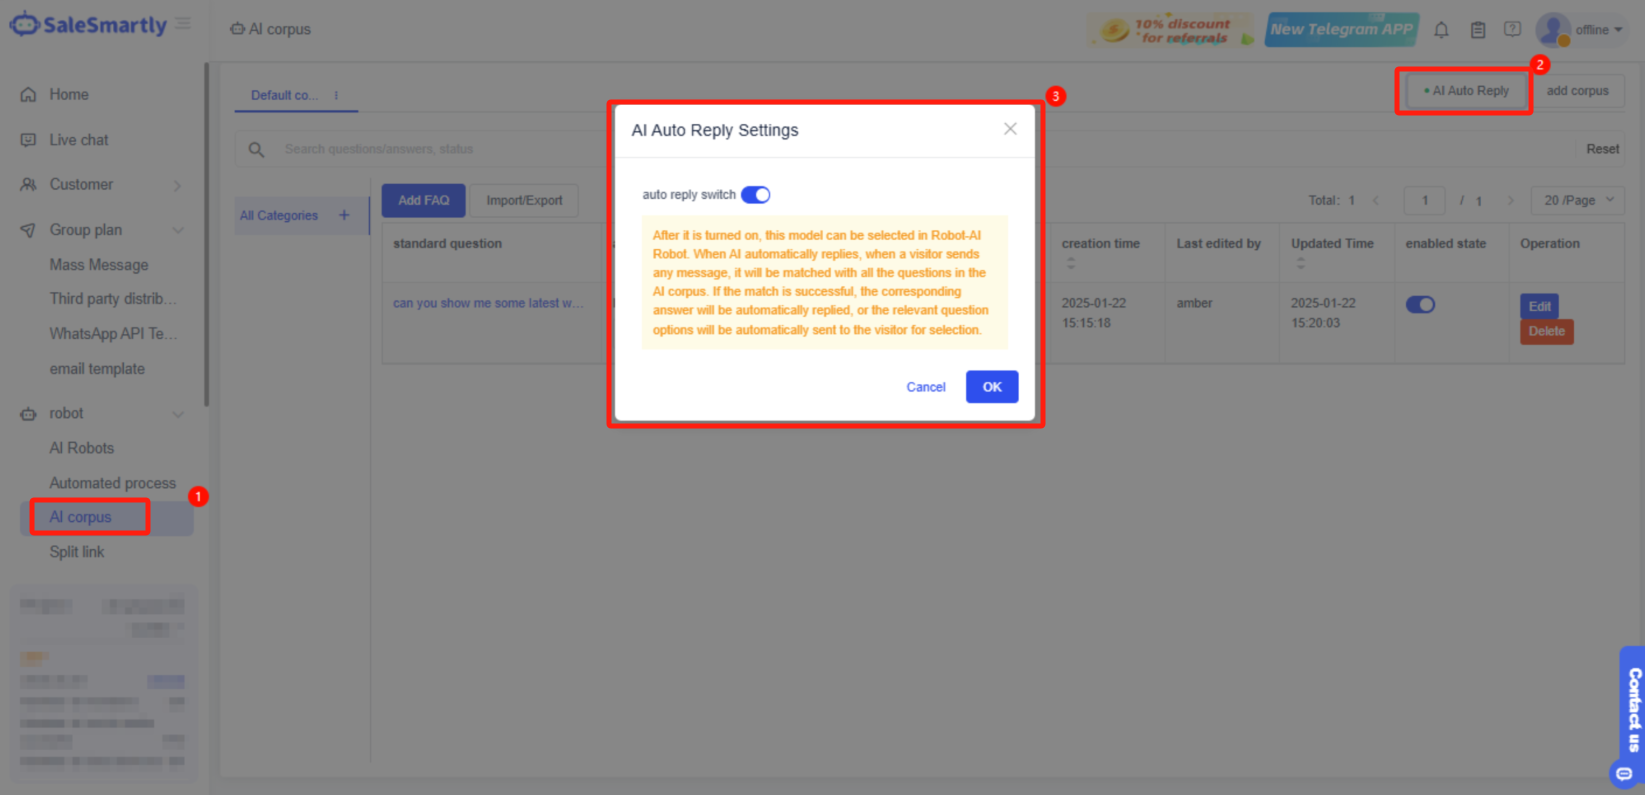Click the notification bell icon
Viewport: 1645px width, 795px height.
[1441, 30]
